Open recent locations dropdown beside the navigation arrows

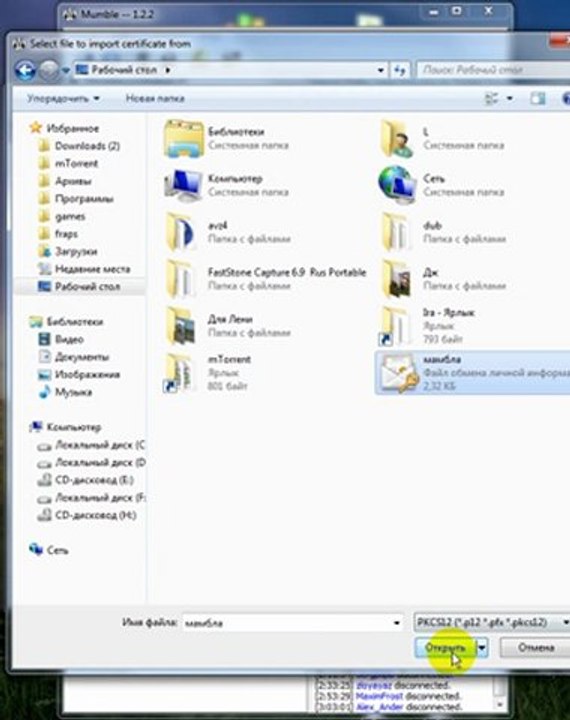pyautogui.click(x=66, y=71)
